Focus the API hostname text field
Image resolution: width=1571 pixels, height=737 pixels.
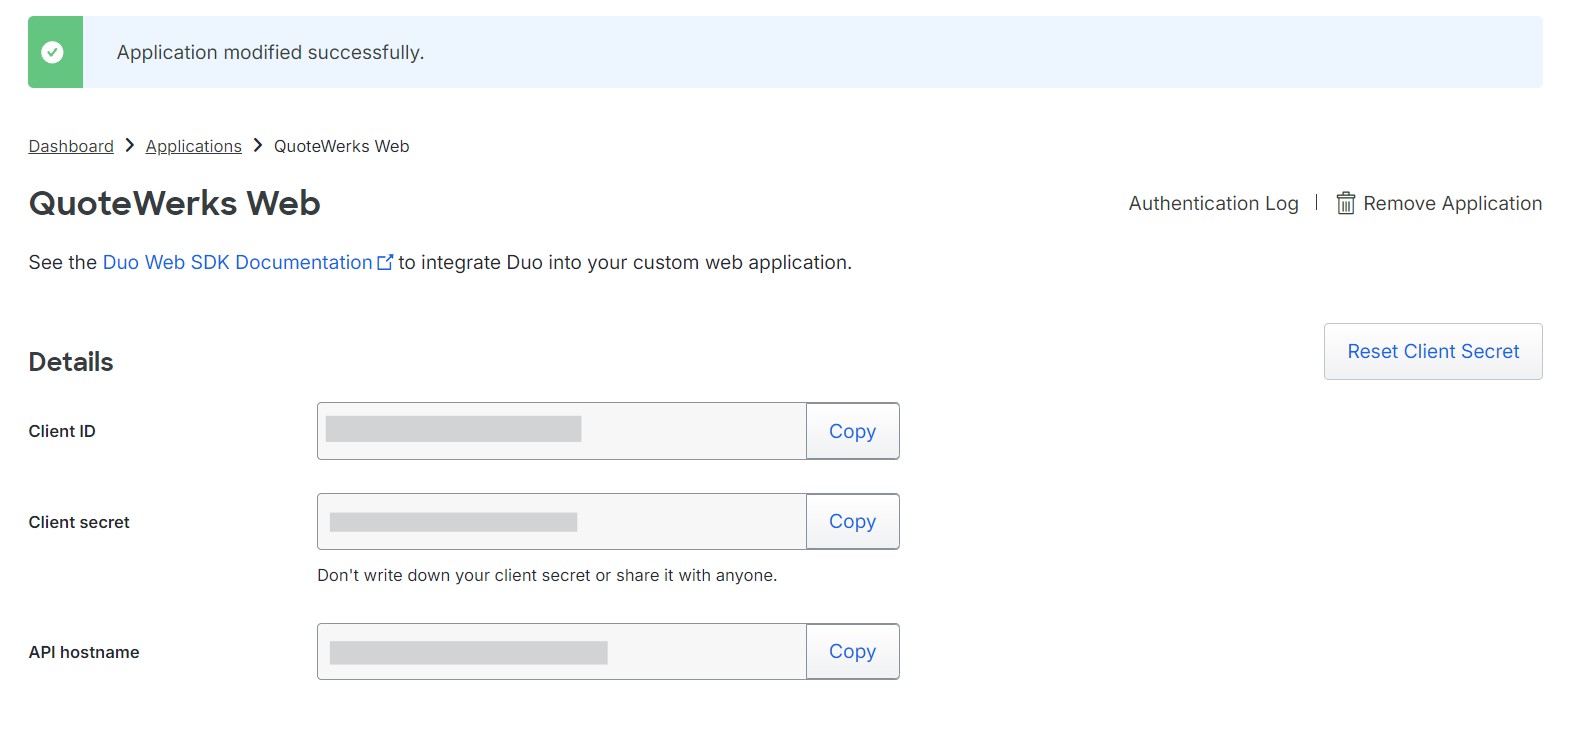[x=561, y=651]
